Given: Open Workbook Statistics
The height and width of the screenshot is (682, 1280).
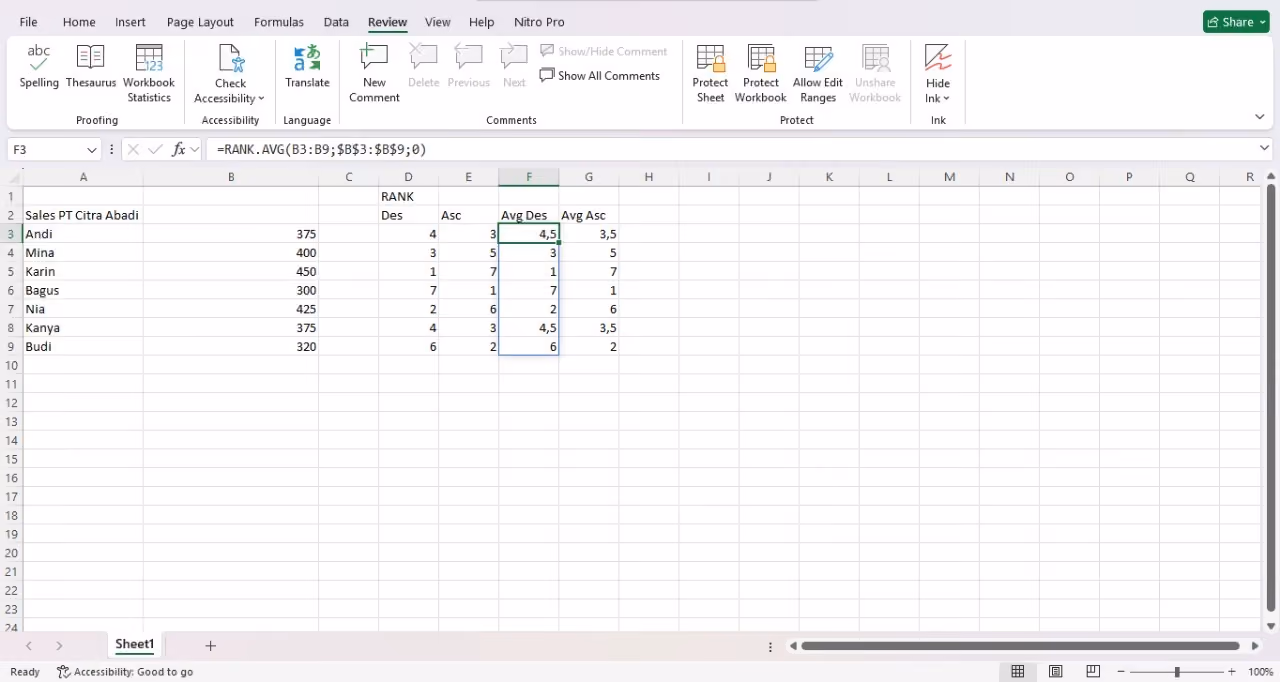Looking at the screenshot, I should (x=149, y=74).
